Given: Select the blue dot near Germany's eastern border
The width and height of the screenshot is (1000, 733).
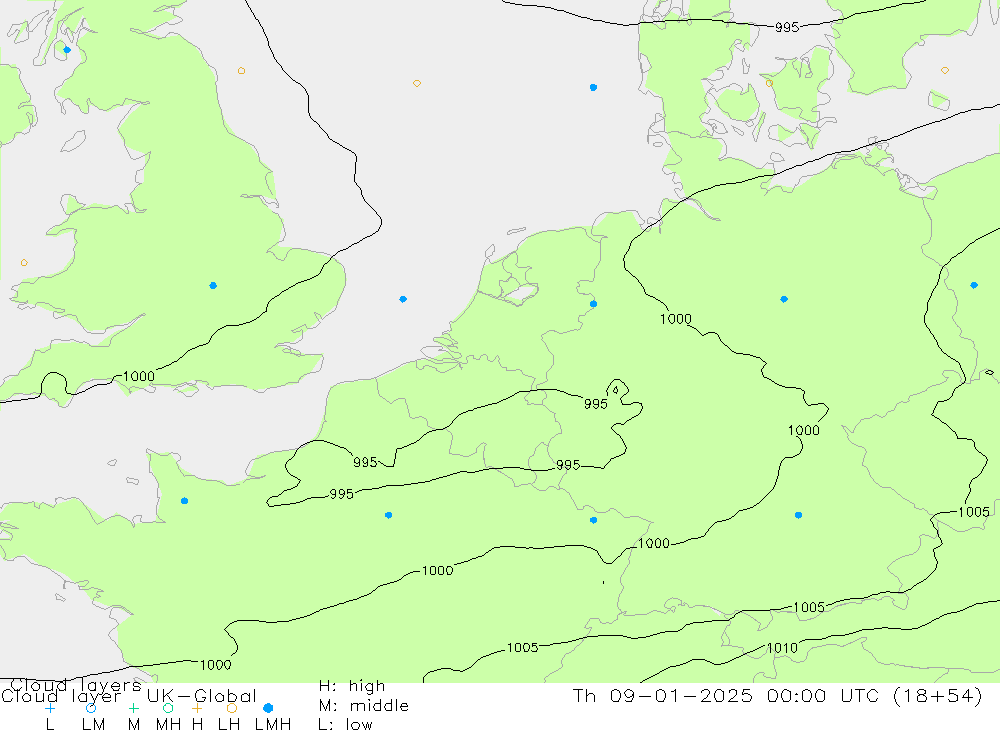Looking at the screenshot, I should click(x=974, y=285).
